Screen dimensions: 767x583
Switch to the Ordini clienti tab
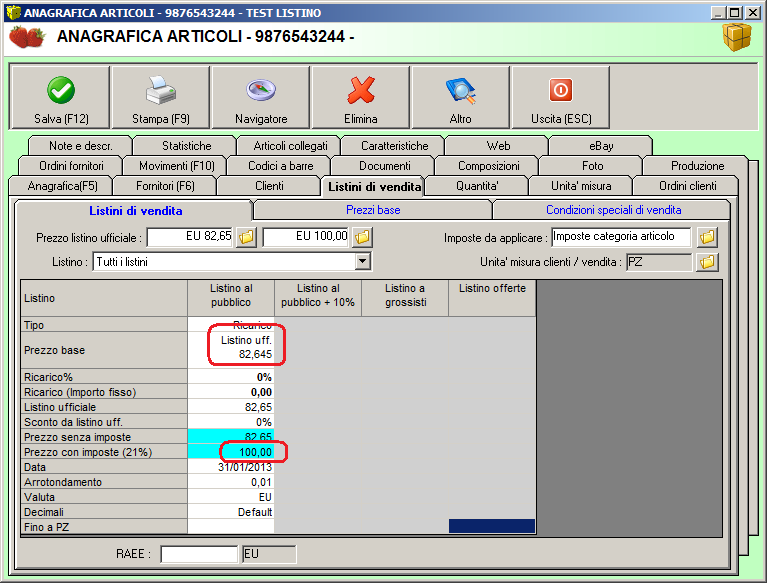[687, 186]
